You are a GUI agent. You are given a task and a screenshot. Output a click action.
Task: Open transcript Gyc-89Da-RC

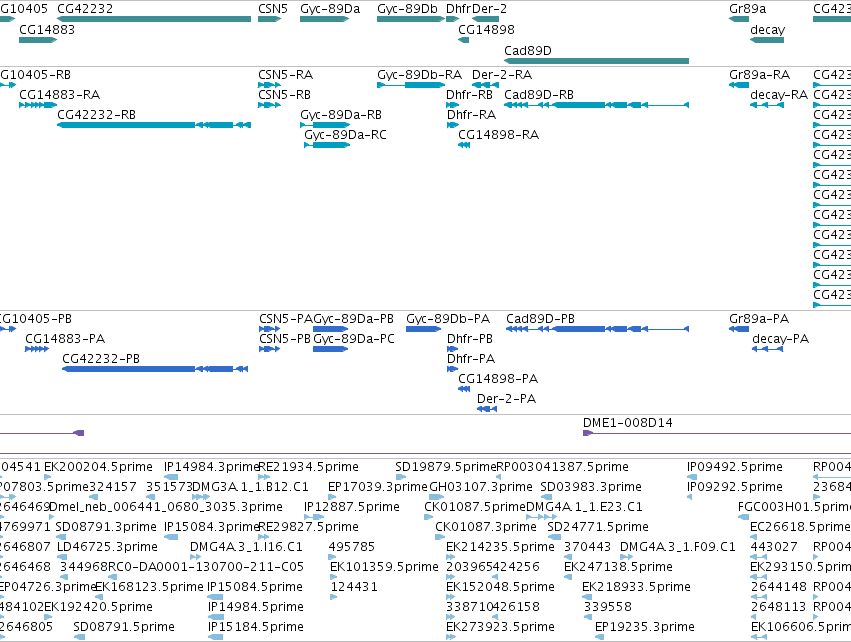[x=345, y=135]
